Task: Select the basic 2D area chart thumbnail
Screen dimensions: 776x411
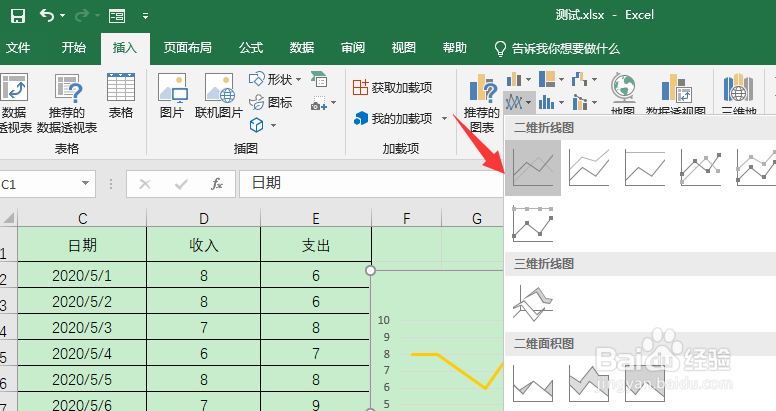Action: pos(533,383)
